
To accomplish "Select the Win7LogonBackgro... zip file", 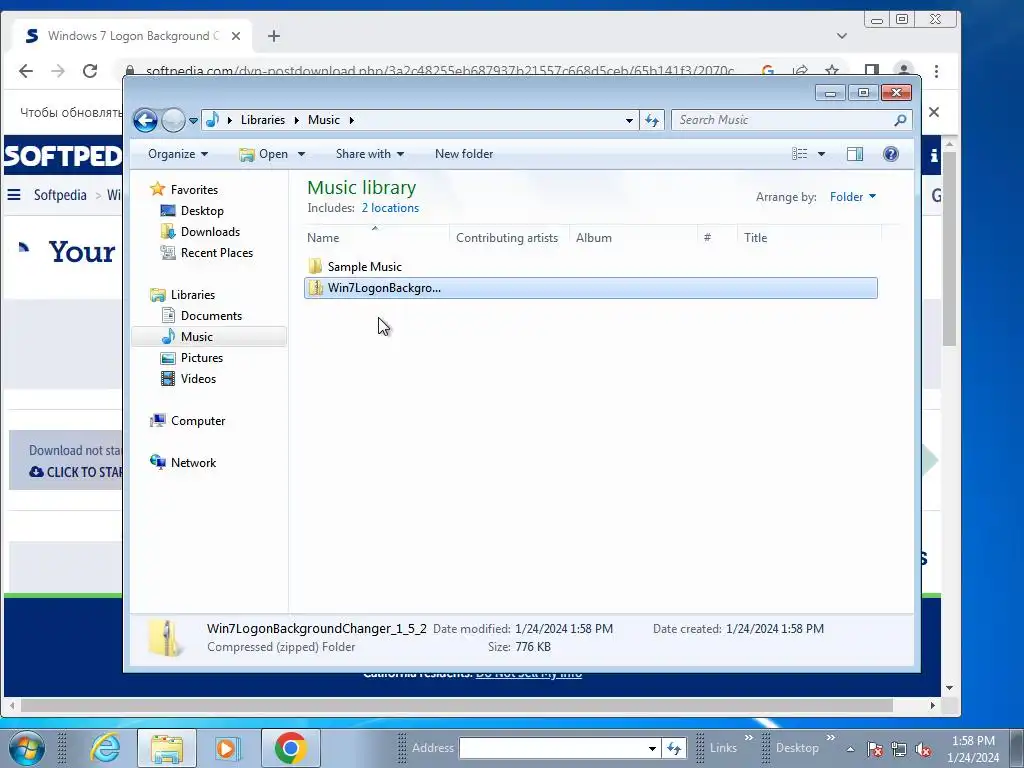I will tap(590, 288).
